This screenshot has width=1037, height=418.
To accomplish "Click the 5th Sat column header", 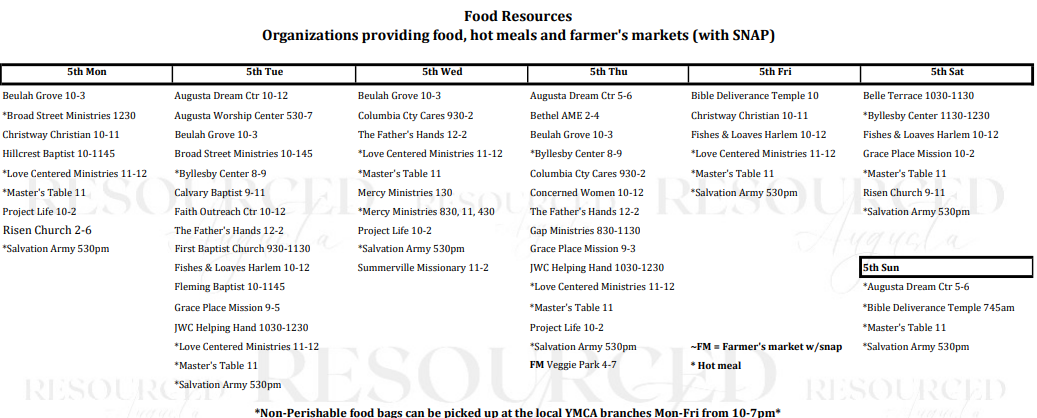I will pos(946,72).
